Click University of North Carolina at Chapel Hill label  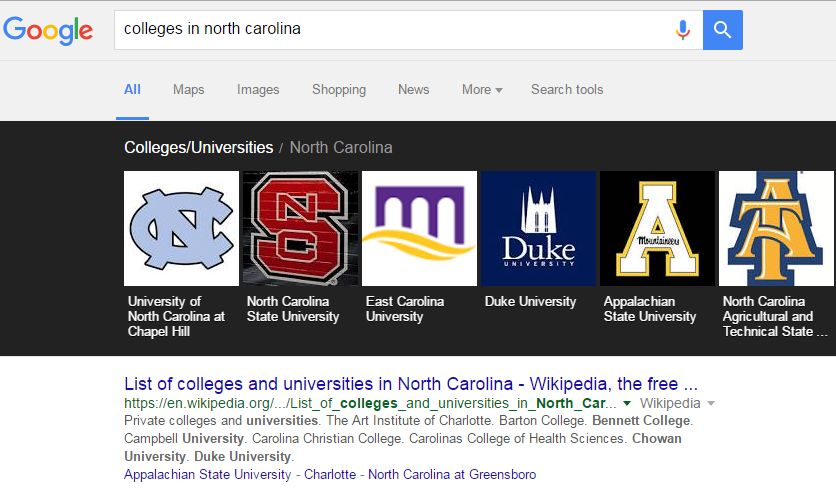click(x=176, y=316)
